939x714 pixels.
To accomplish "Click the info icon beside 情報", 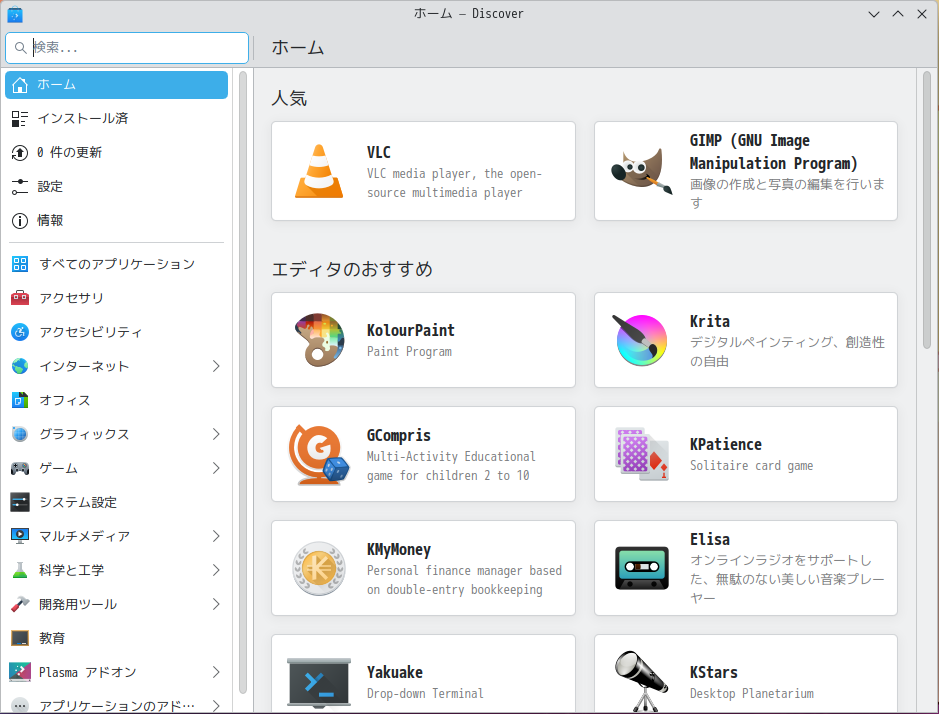I will 20,221.
